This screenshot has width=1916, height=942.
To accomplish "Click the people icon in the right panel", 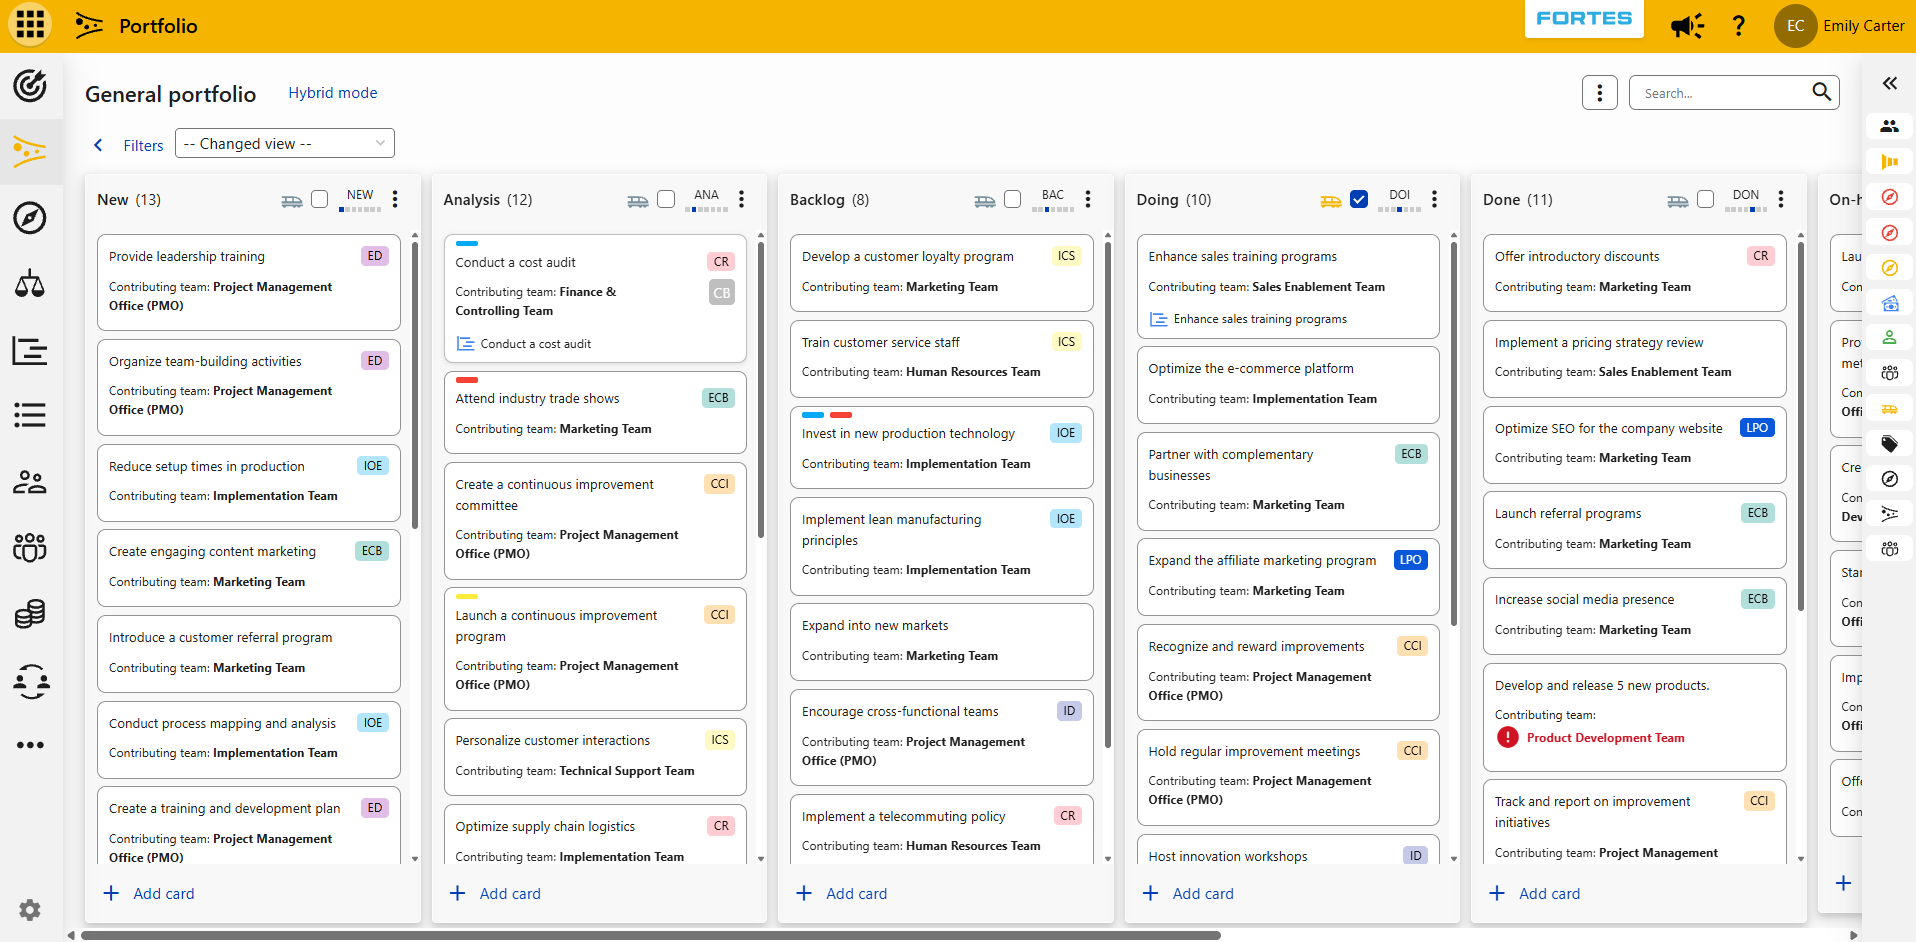I will tap(1890, 126).
